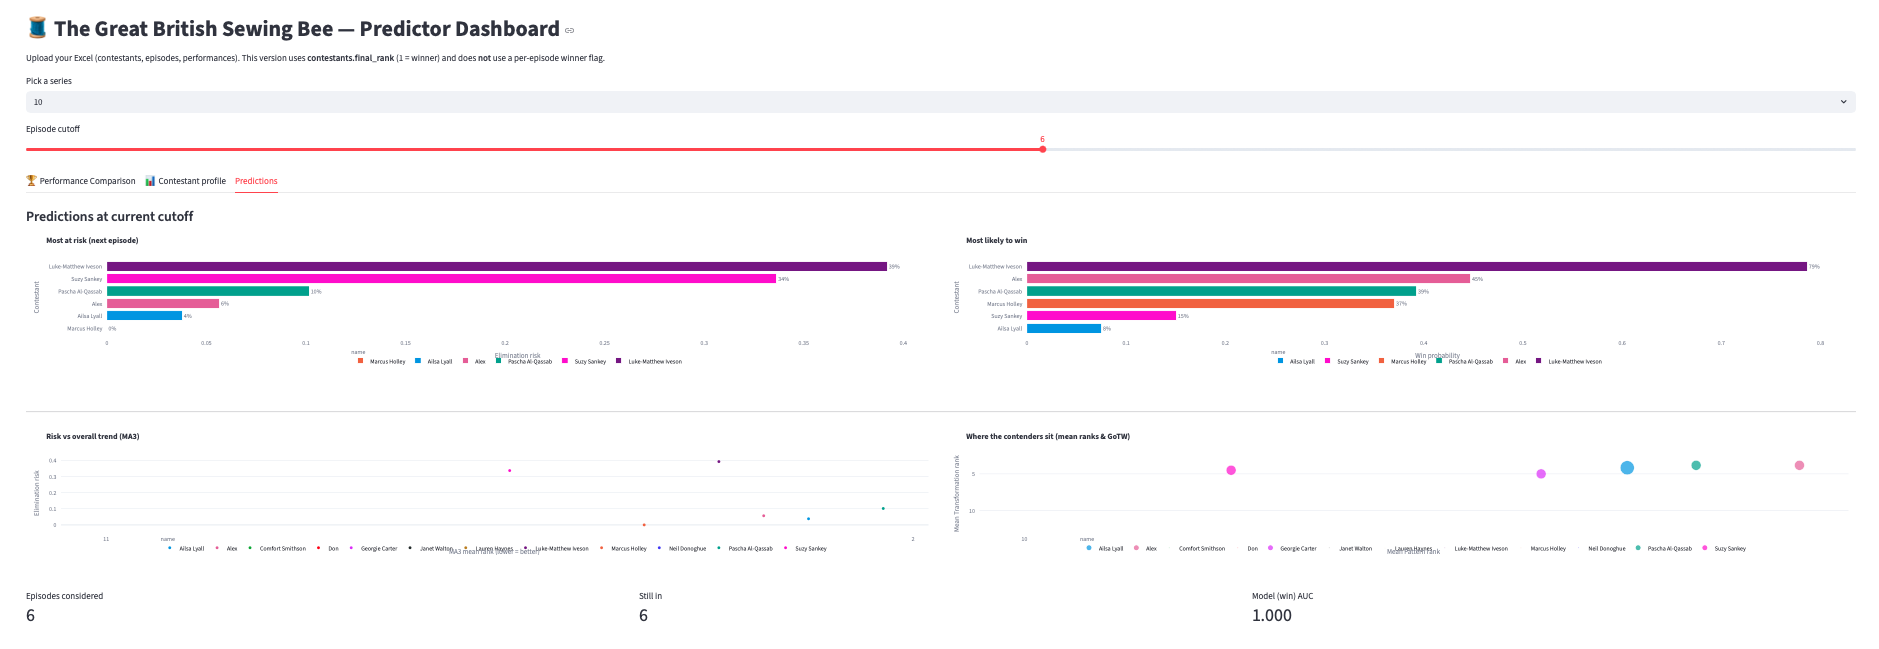Image resolution: width=1879 pixels, height=649 pixels.
Task: Toggle Neil Donoghue legend entry in Where the contenders sit chart
Action: pyautogui.click(x=1606, y=549)
